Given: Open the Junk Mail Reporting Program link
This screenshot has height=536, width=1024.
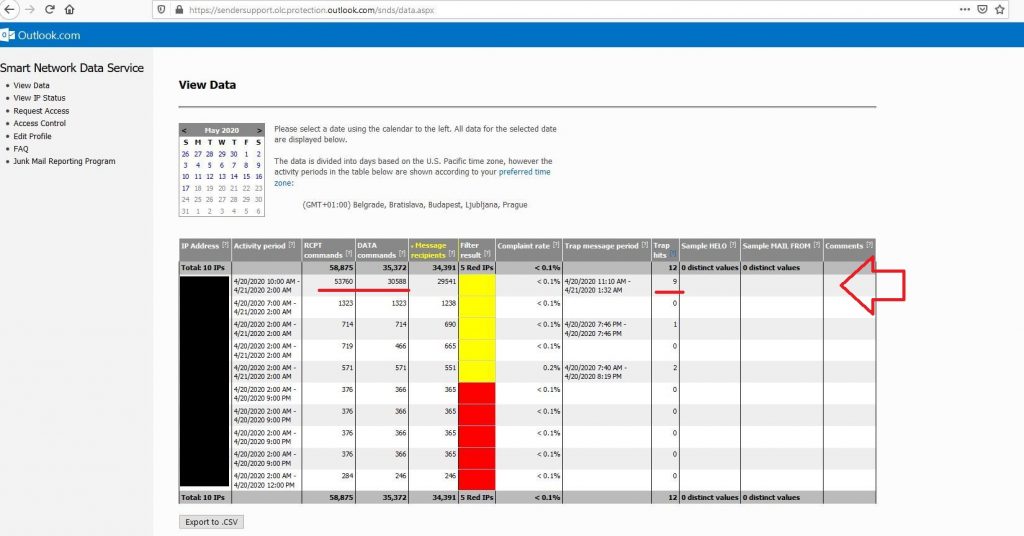Looking at the screenshot, I should point(64,161).
